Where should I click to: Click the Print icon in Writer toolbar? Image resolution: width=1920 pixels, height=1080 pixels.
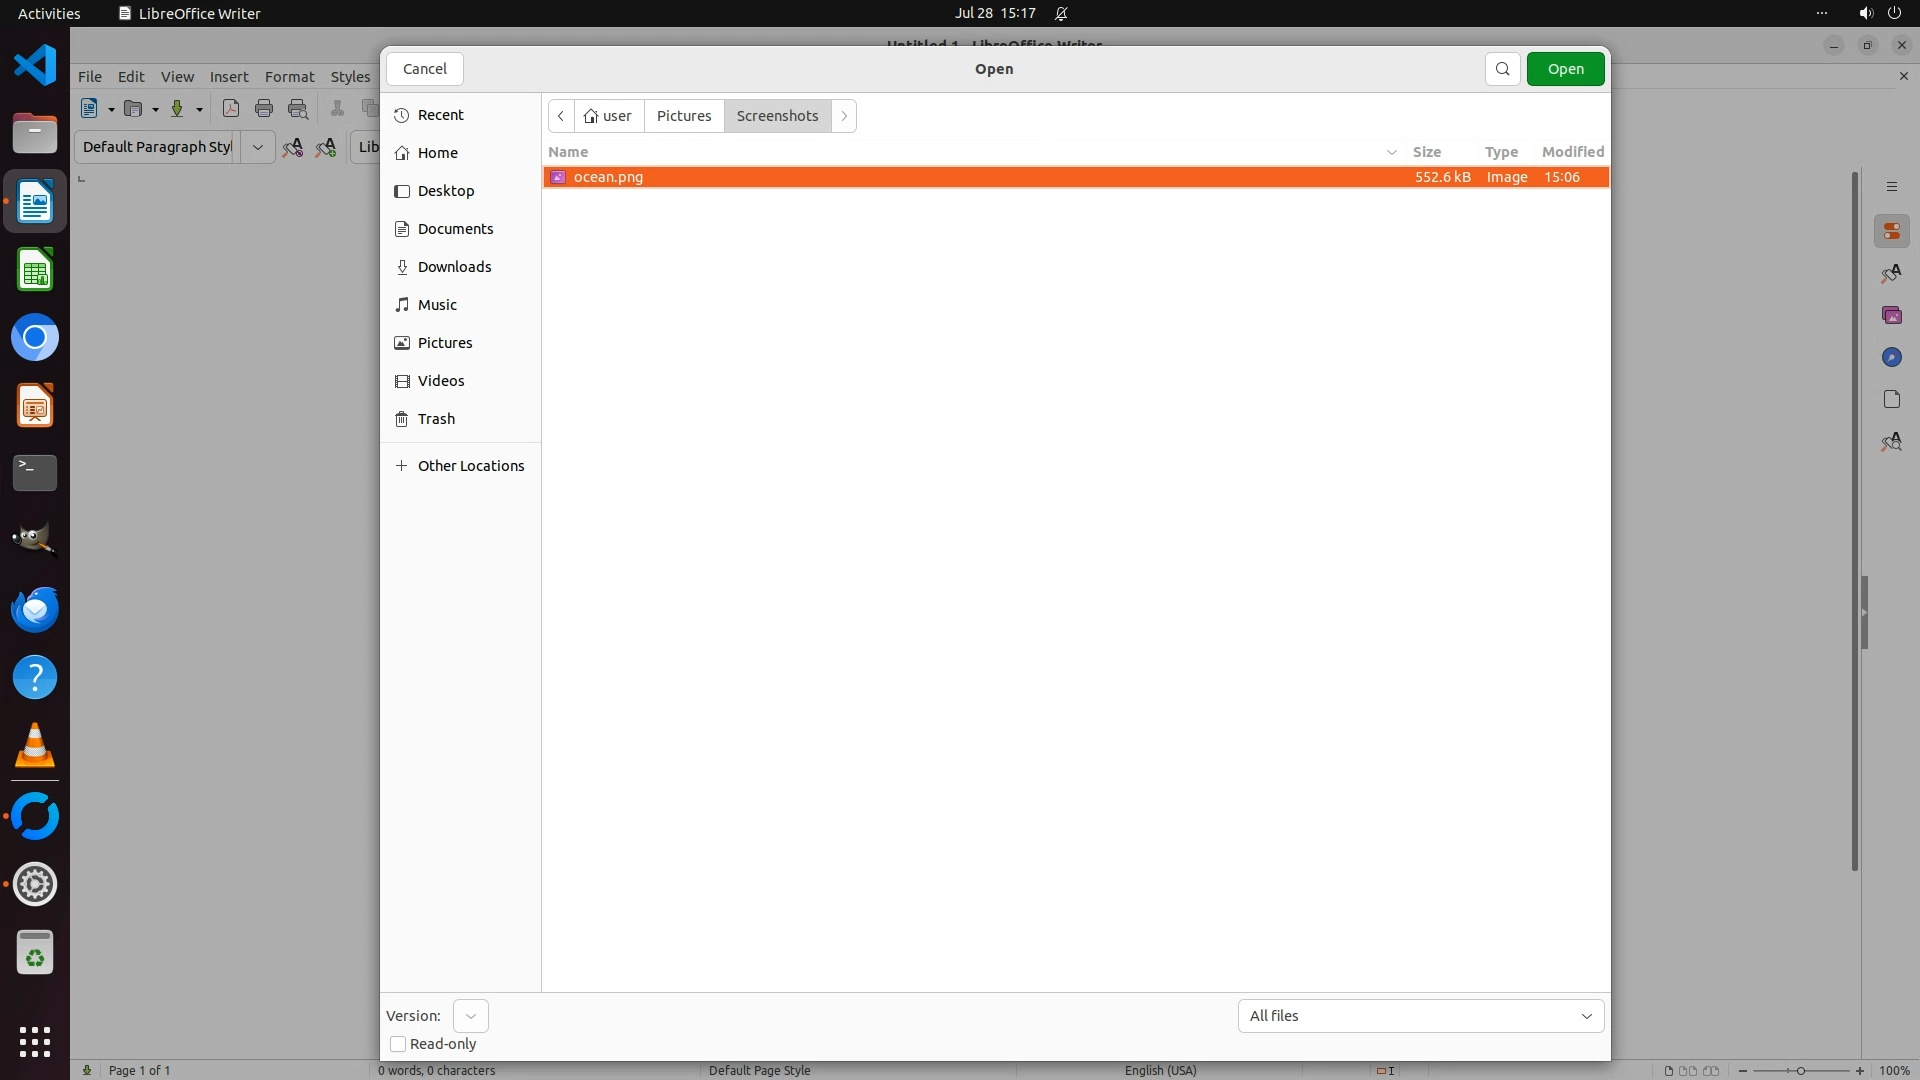tap(264, 109)
